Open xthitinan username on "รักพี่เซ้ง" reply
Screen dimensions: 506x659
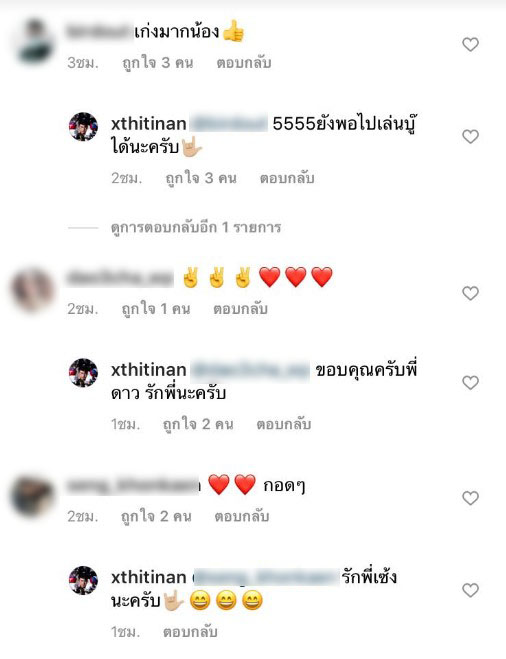[148, 577]
